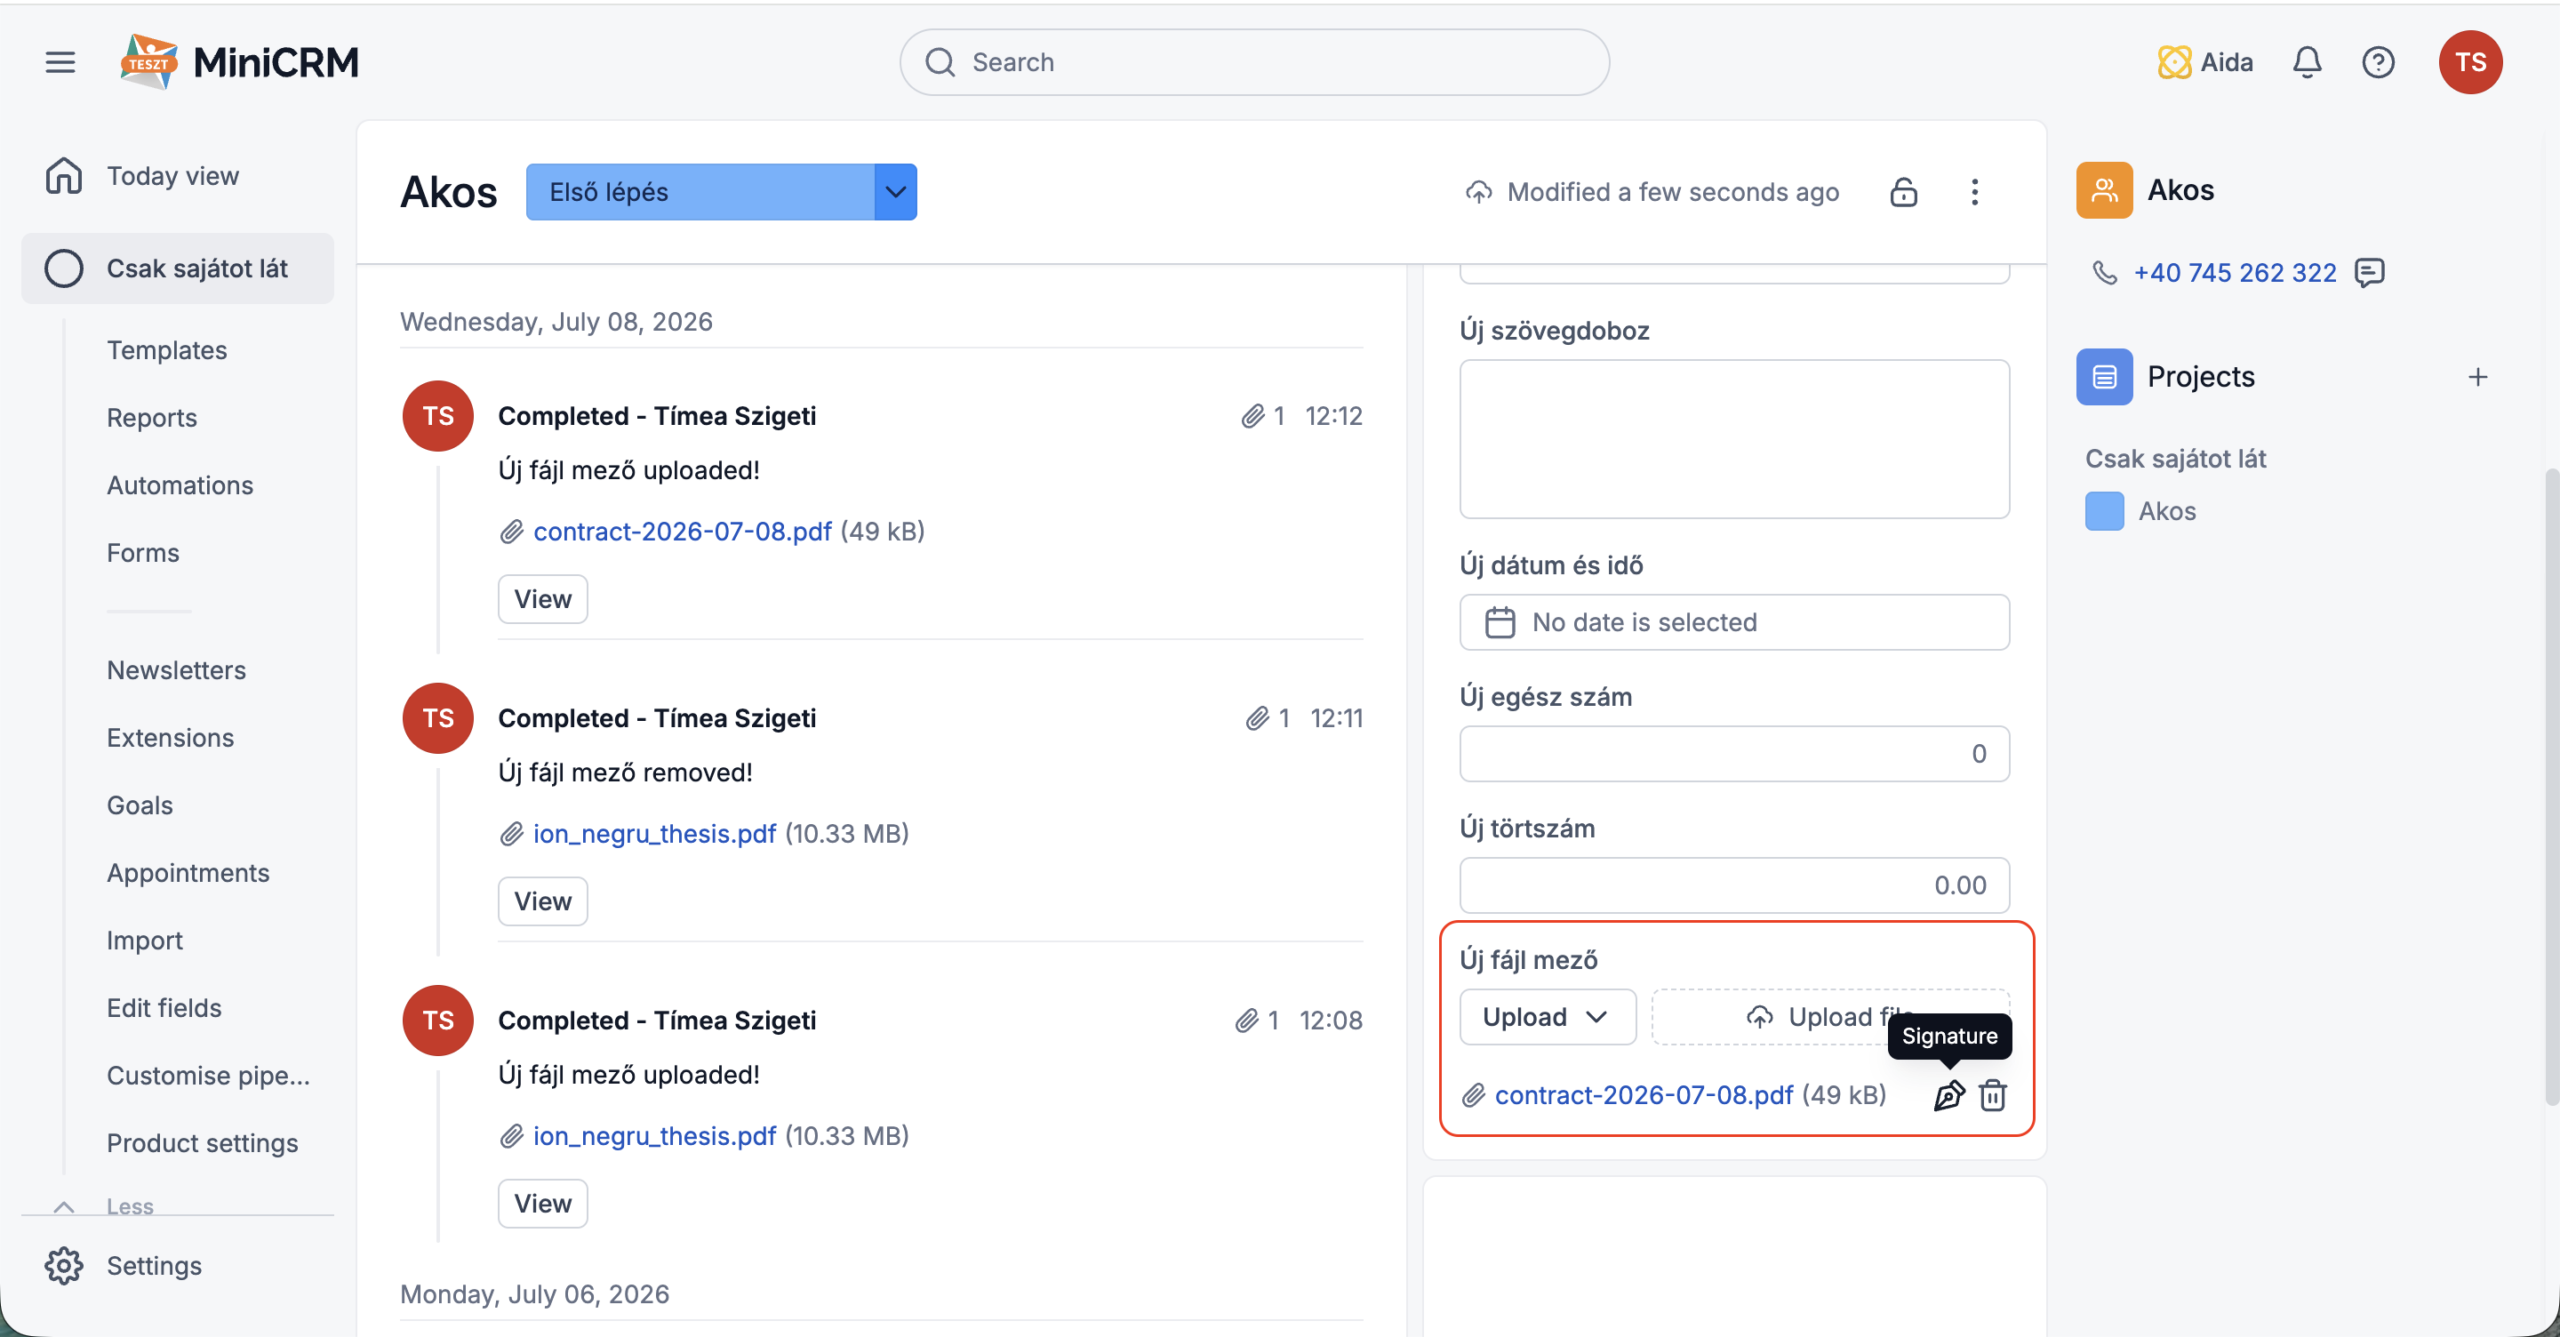Click into the Search field
The image size is (2560, 1337).
coord(1254,62)
